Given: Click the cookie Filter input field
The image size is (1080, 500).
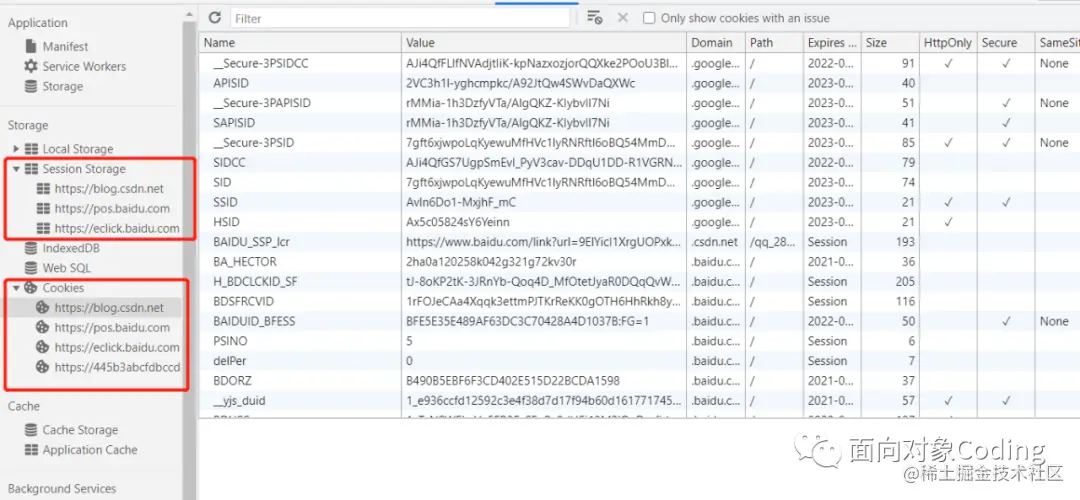Looking at the screenshot, I should click(400, 19).
